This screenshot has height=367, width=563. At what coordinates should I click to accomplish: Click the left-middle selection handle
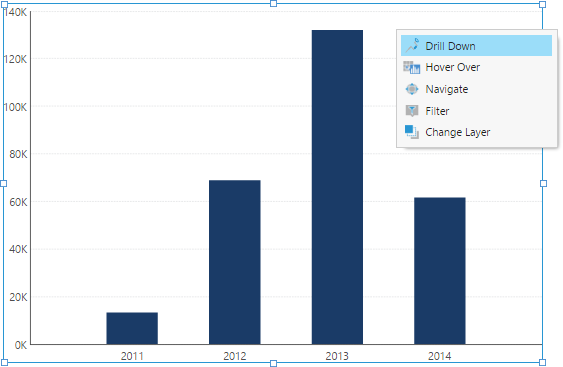[x=4, y=184]
